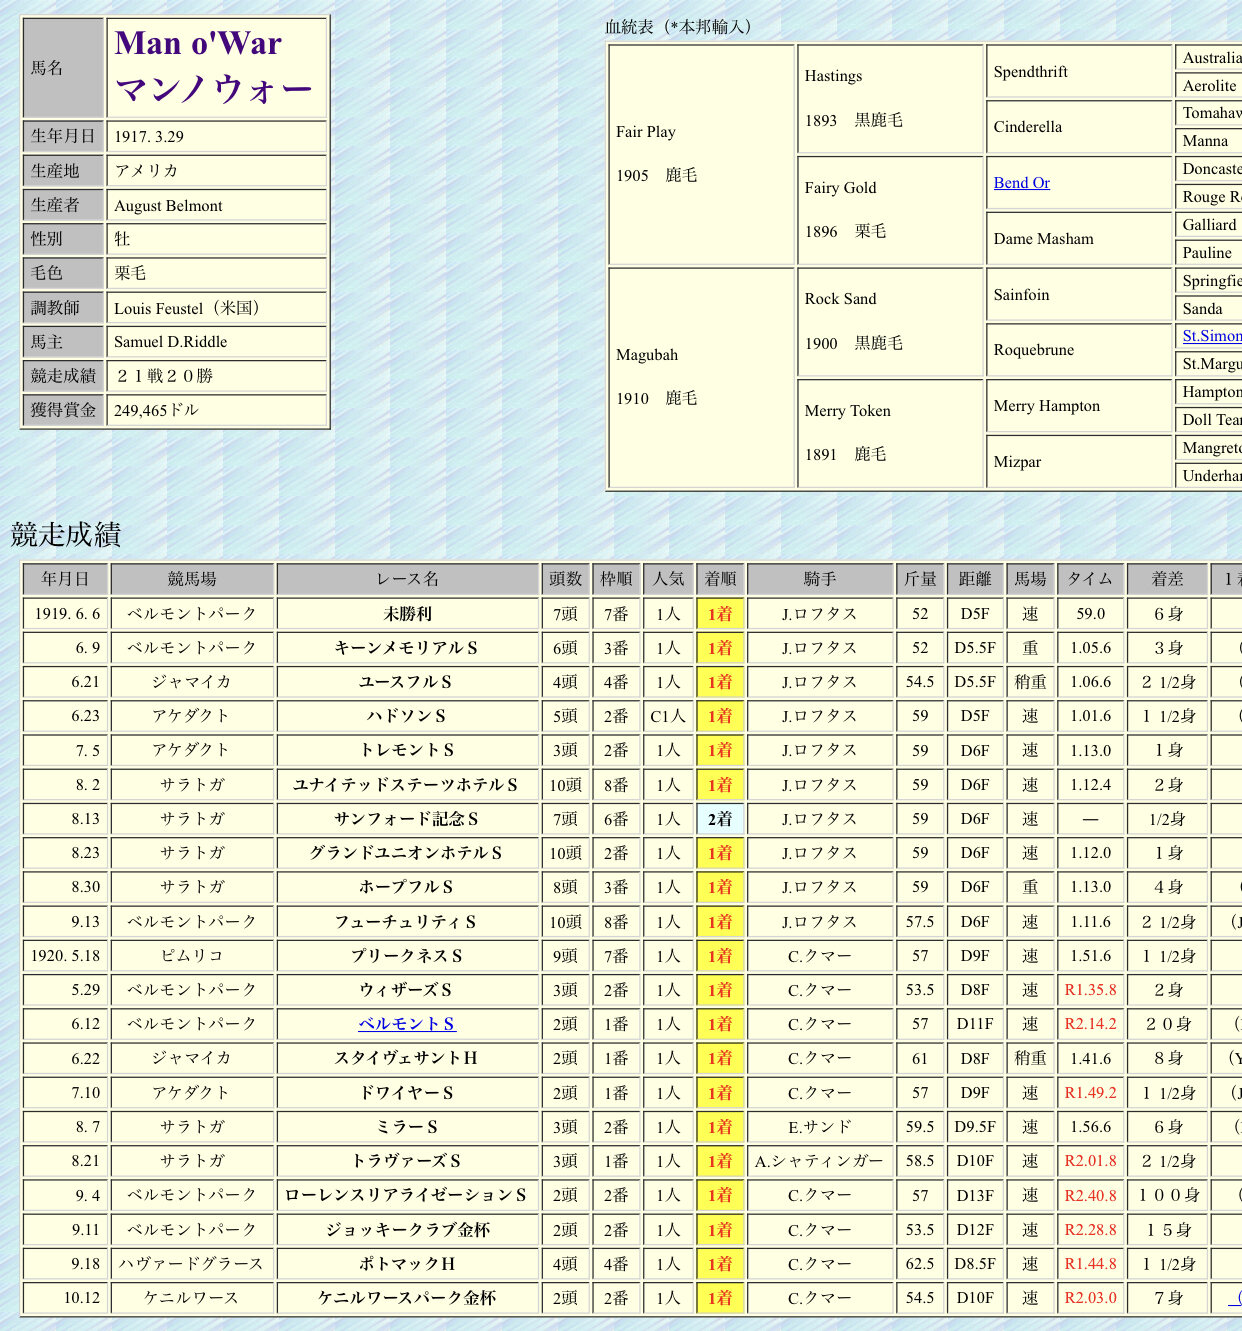Click the C1人 popularity cell
The height and width of the screenshot is (1331, 1242).
668,716
